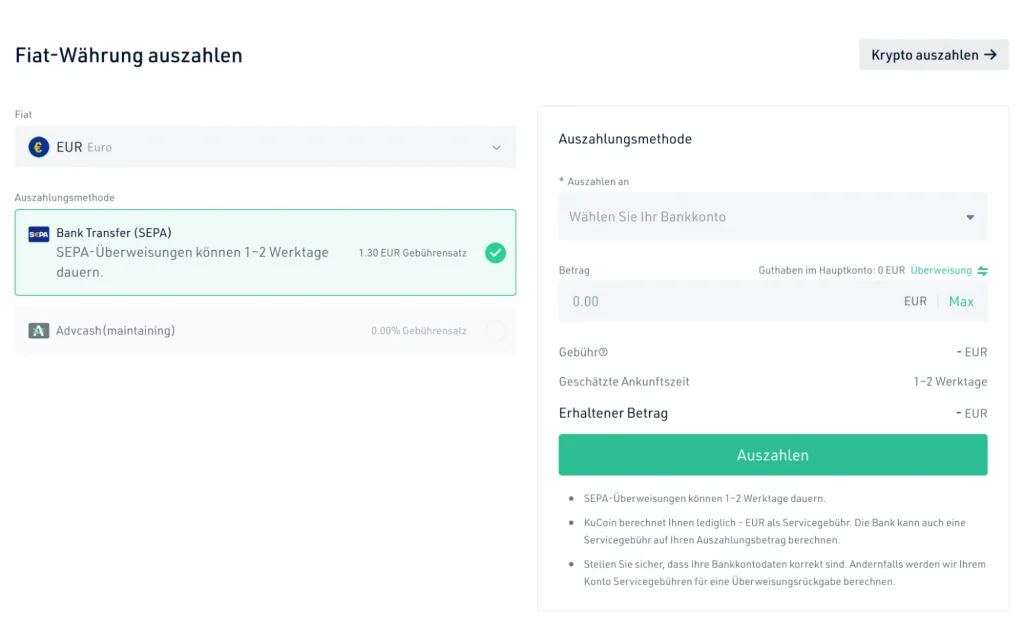
Task: Click the Max link in amount field
Action: click(960, 302)
